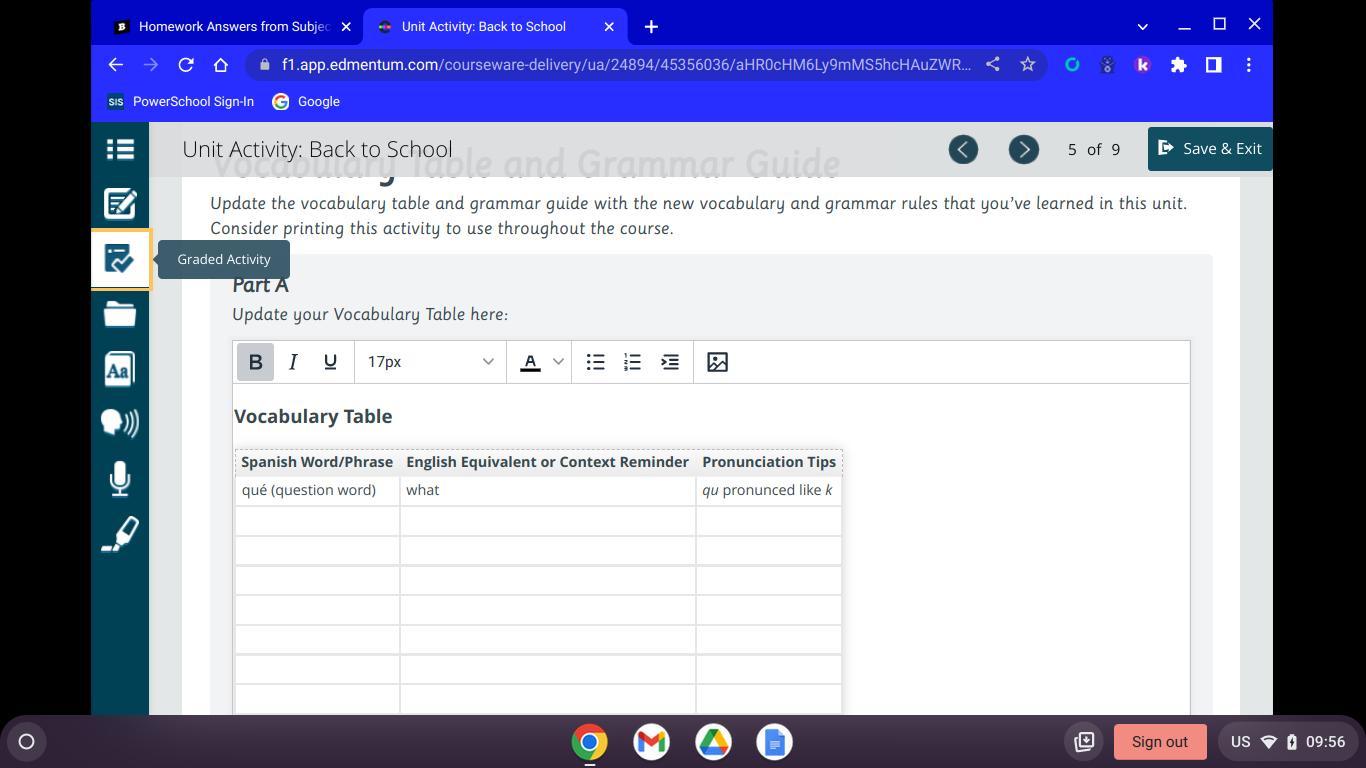Open the notes pencil-and-paper sidebar icon
The width and height of the screenshot is (1366, 768).
(120, 204)
